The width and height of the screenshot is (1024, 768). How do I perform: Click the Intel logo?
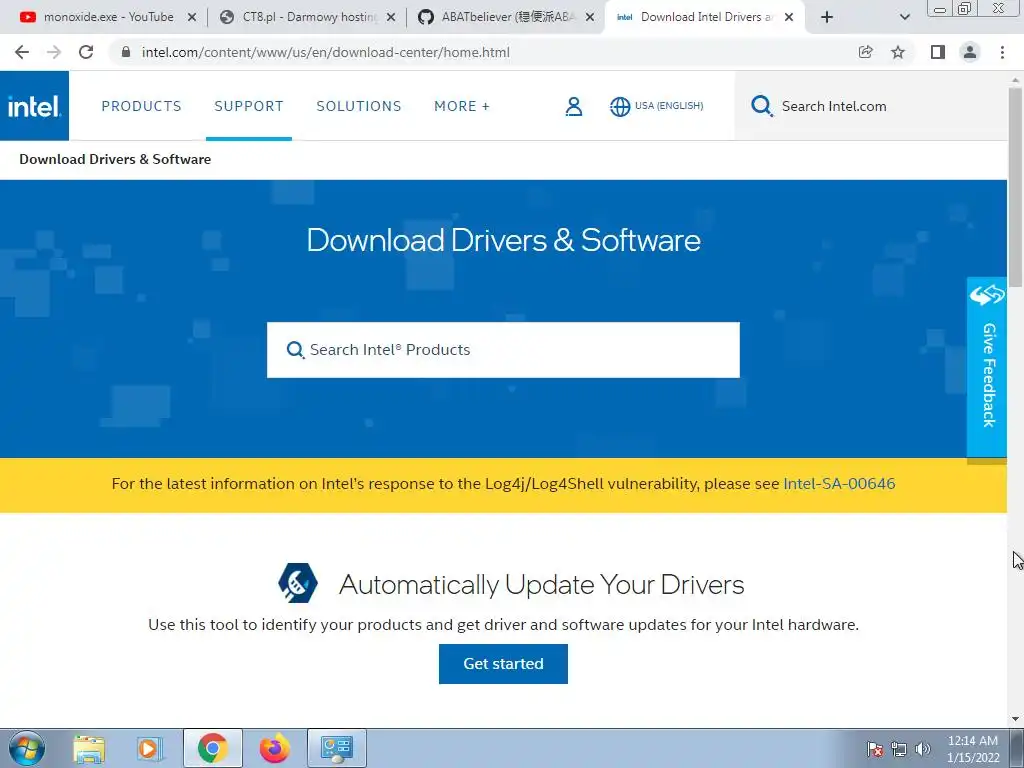pos(34,106)
